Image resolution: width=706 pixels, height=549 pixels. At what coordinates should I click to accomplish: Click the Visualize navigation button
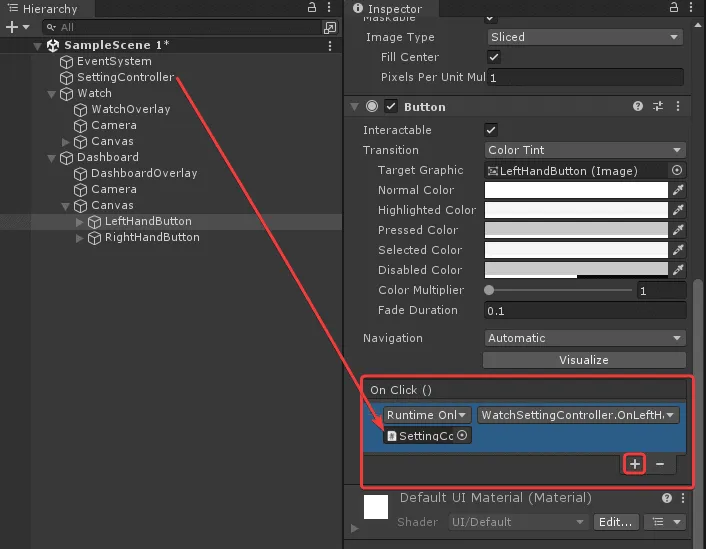(584, 360)
